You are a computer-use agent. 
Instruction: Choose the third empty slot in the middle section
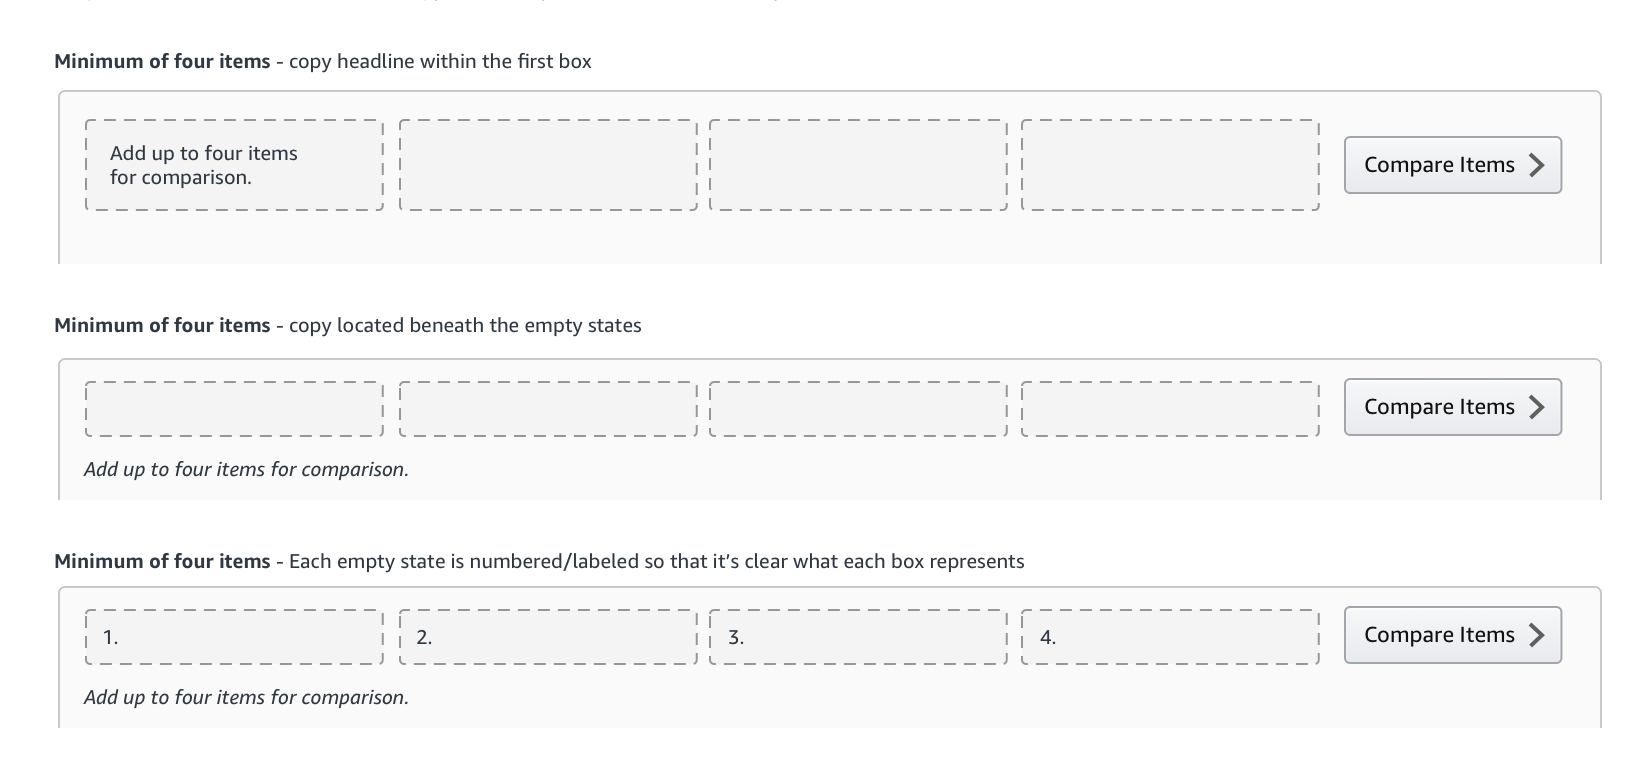pos(858,409)
